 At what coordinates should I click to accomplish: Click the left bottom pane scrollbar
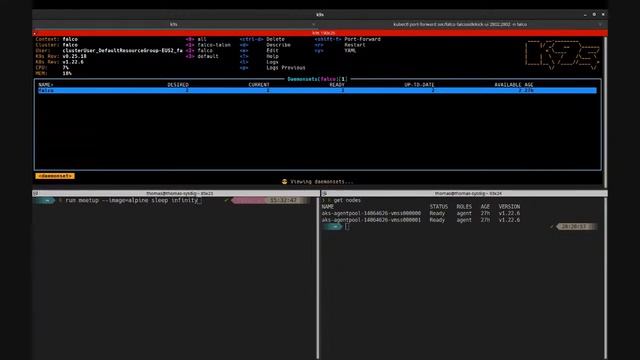click(318, 278)
